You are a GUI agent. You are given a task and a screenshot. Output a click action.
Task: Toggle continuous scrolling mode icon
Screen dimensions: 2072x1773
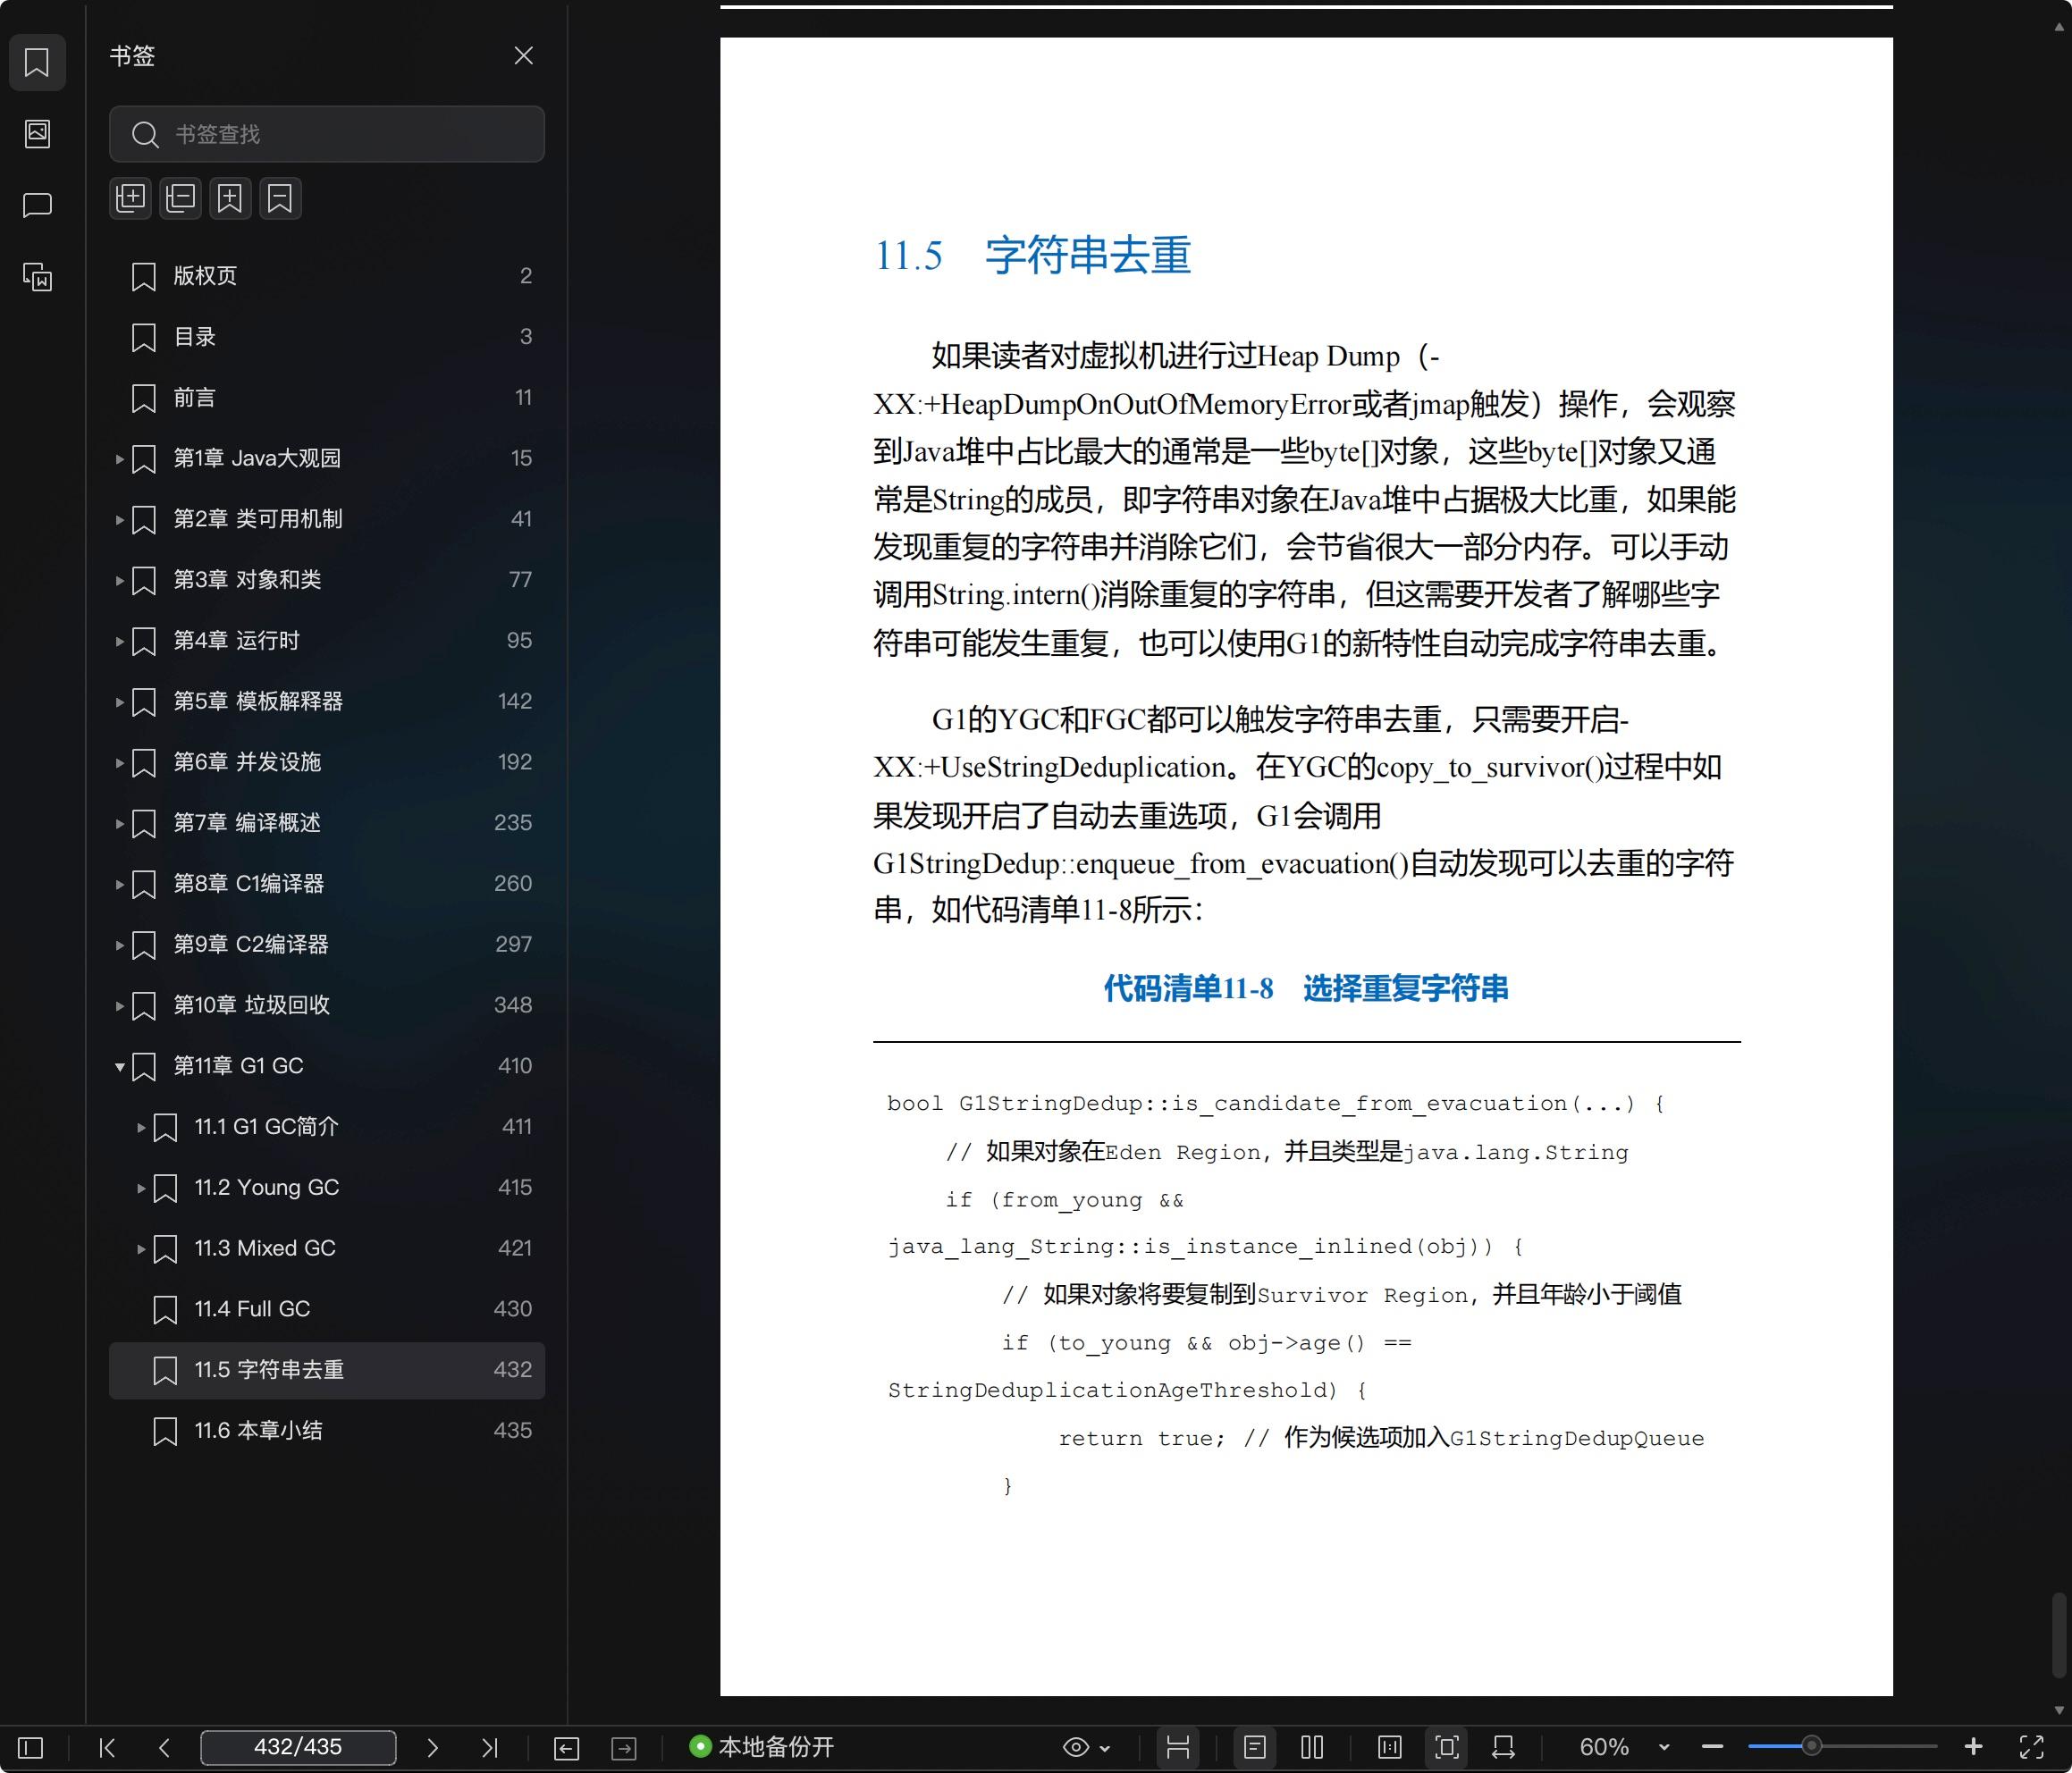[1178, 1747]
